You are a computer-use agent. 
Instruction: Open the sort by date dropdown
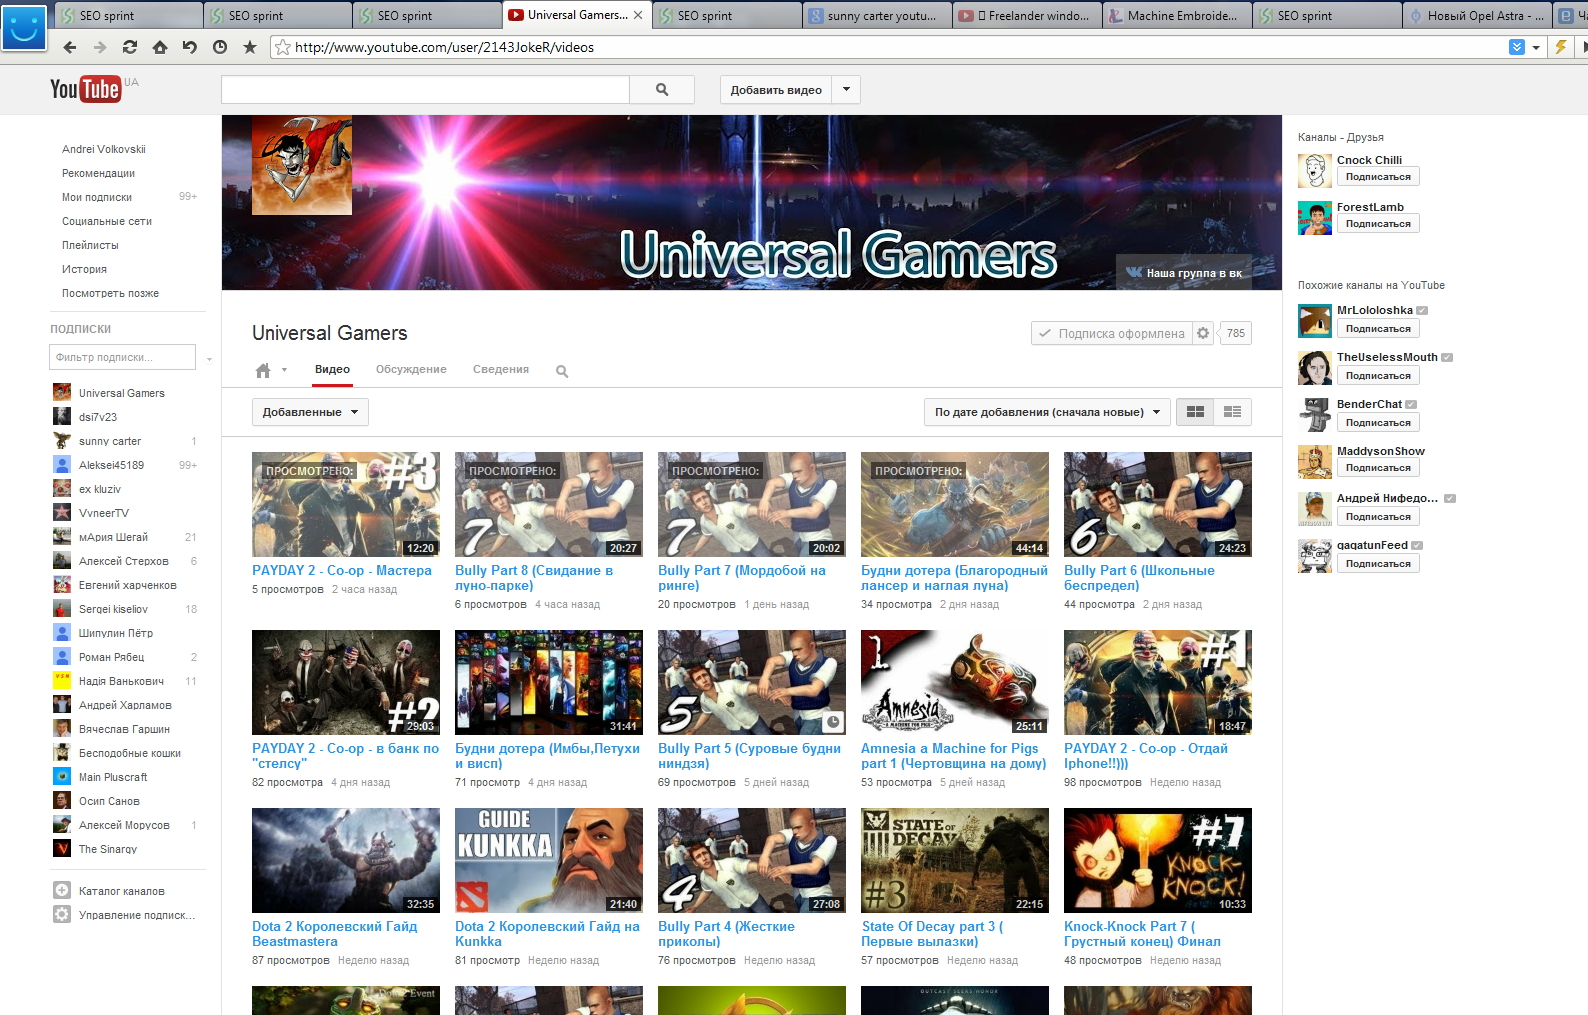pyautogui.click(x=1047, y=412)
